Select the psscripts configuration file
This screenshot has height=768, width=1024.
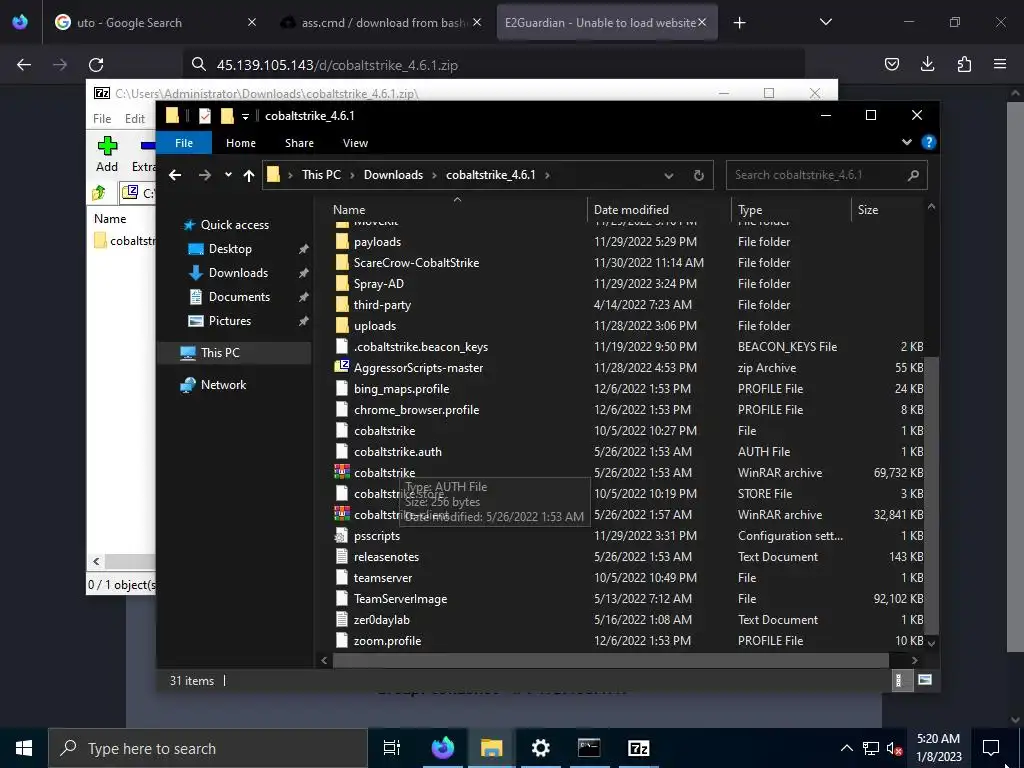(627, 536)
